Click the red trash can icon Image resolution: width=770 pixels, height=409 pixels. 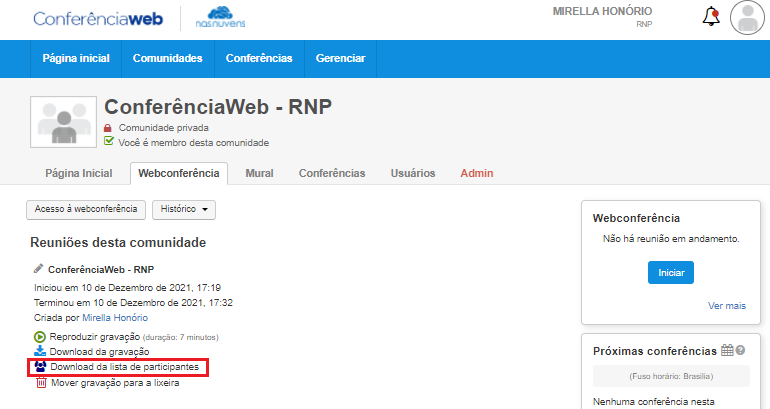(41, 382)
